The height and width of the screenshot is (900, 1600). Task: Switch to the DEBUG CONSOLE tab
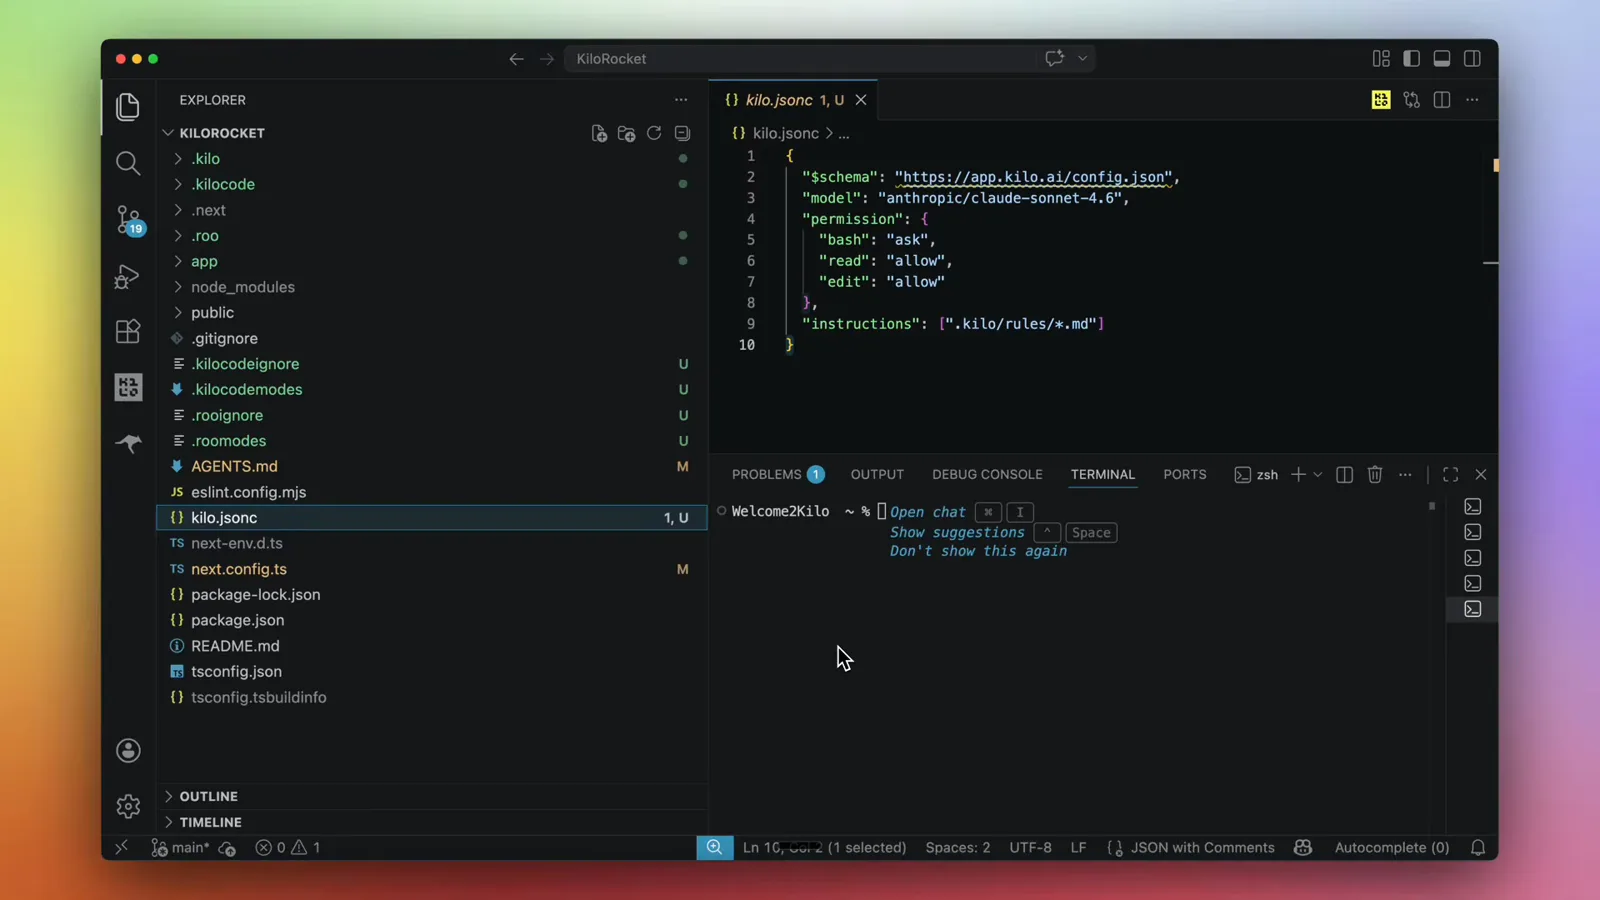[987, 475]
